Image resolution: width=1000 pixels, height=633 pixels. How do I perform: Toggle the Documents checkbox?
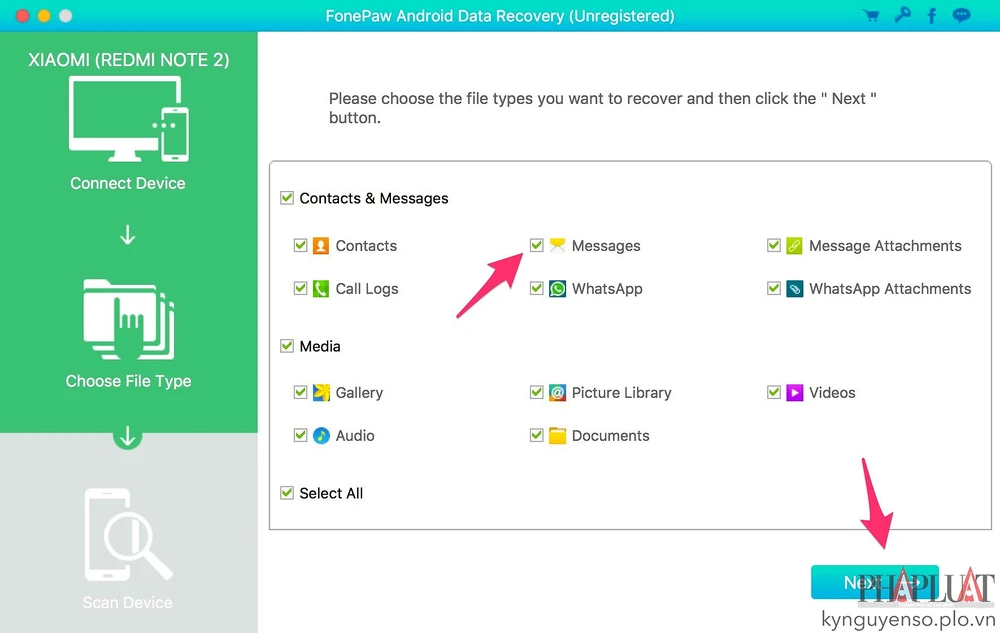point(536,435)
